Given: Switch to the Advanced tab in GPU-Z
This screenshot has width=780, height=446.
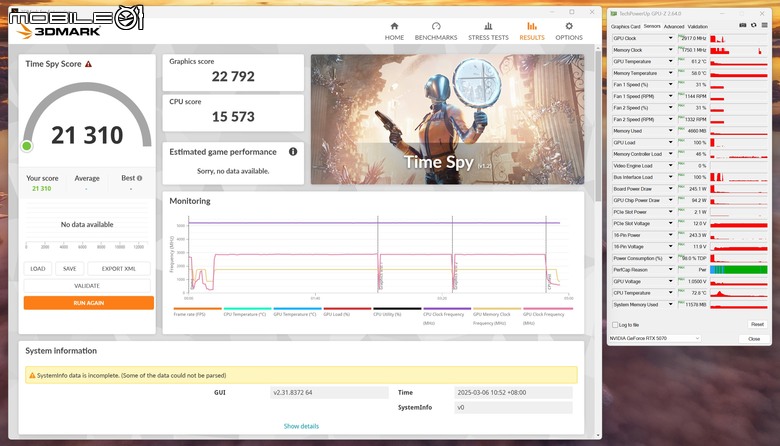Looking at the screenshot, I should click(674, 26).
